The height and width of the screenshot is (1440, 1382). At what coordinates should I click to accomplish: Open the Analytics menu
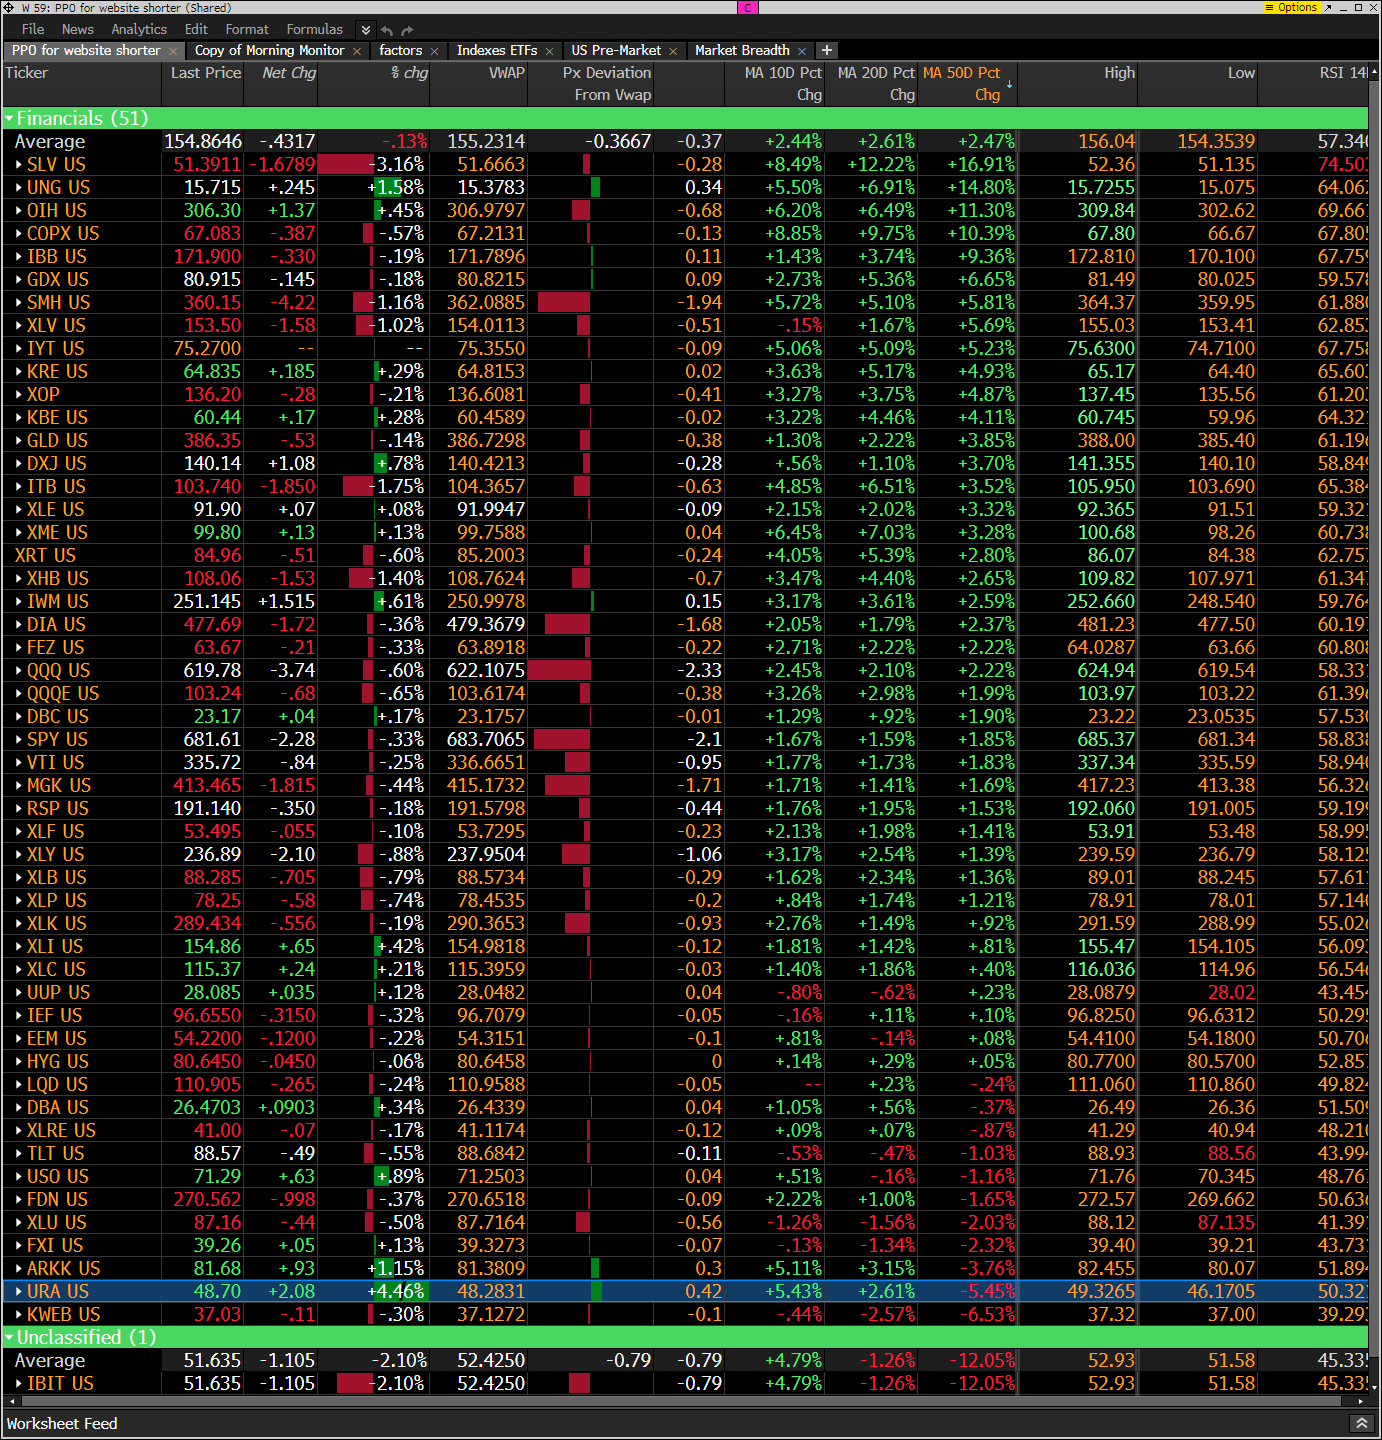(139, 30)
